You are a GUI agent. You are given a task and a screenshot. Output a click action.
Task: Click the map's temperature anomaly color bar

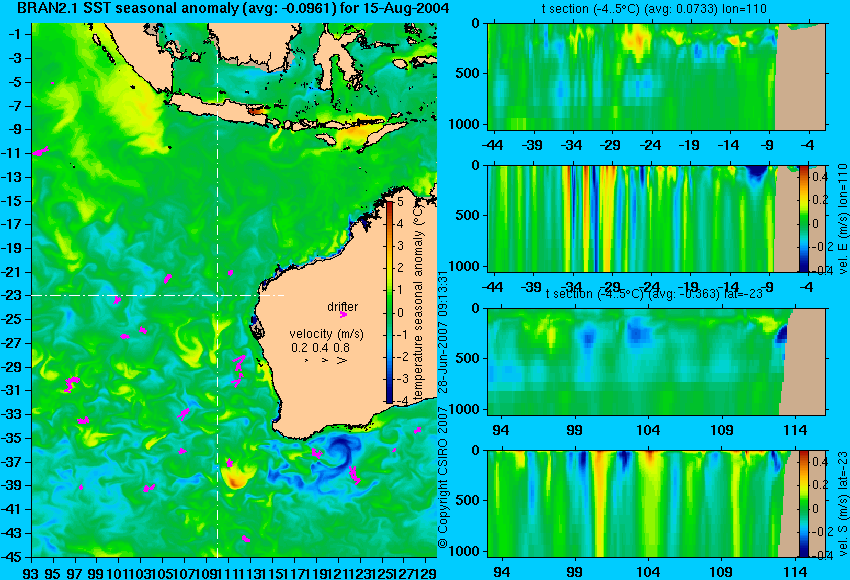coord(390,302)
